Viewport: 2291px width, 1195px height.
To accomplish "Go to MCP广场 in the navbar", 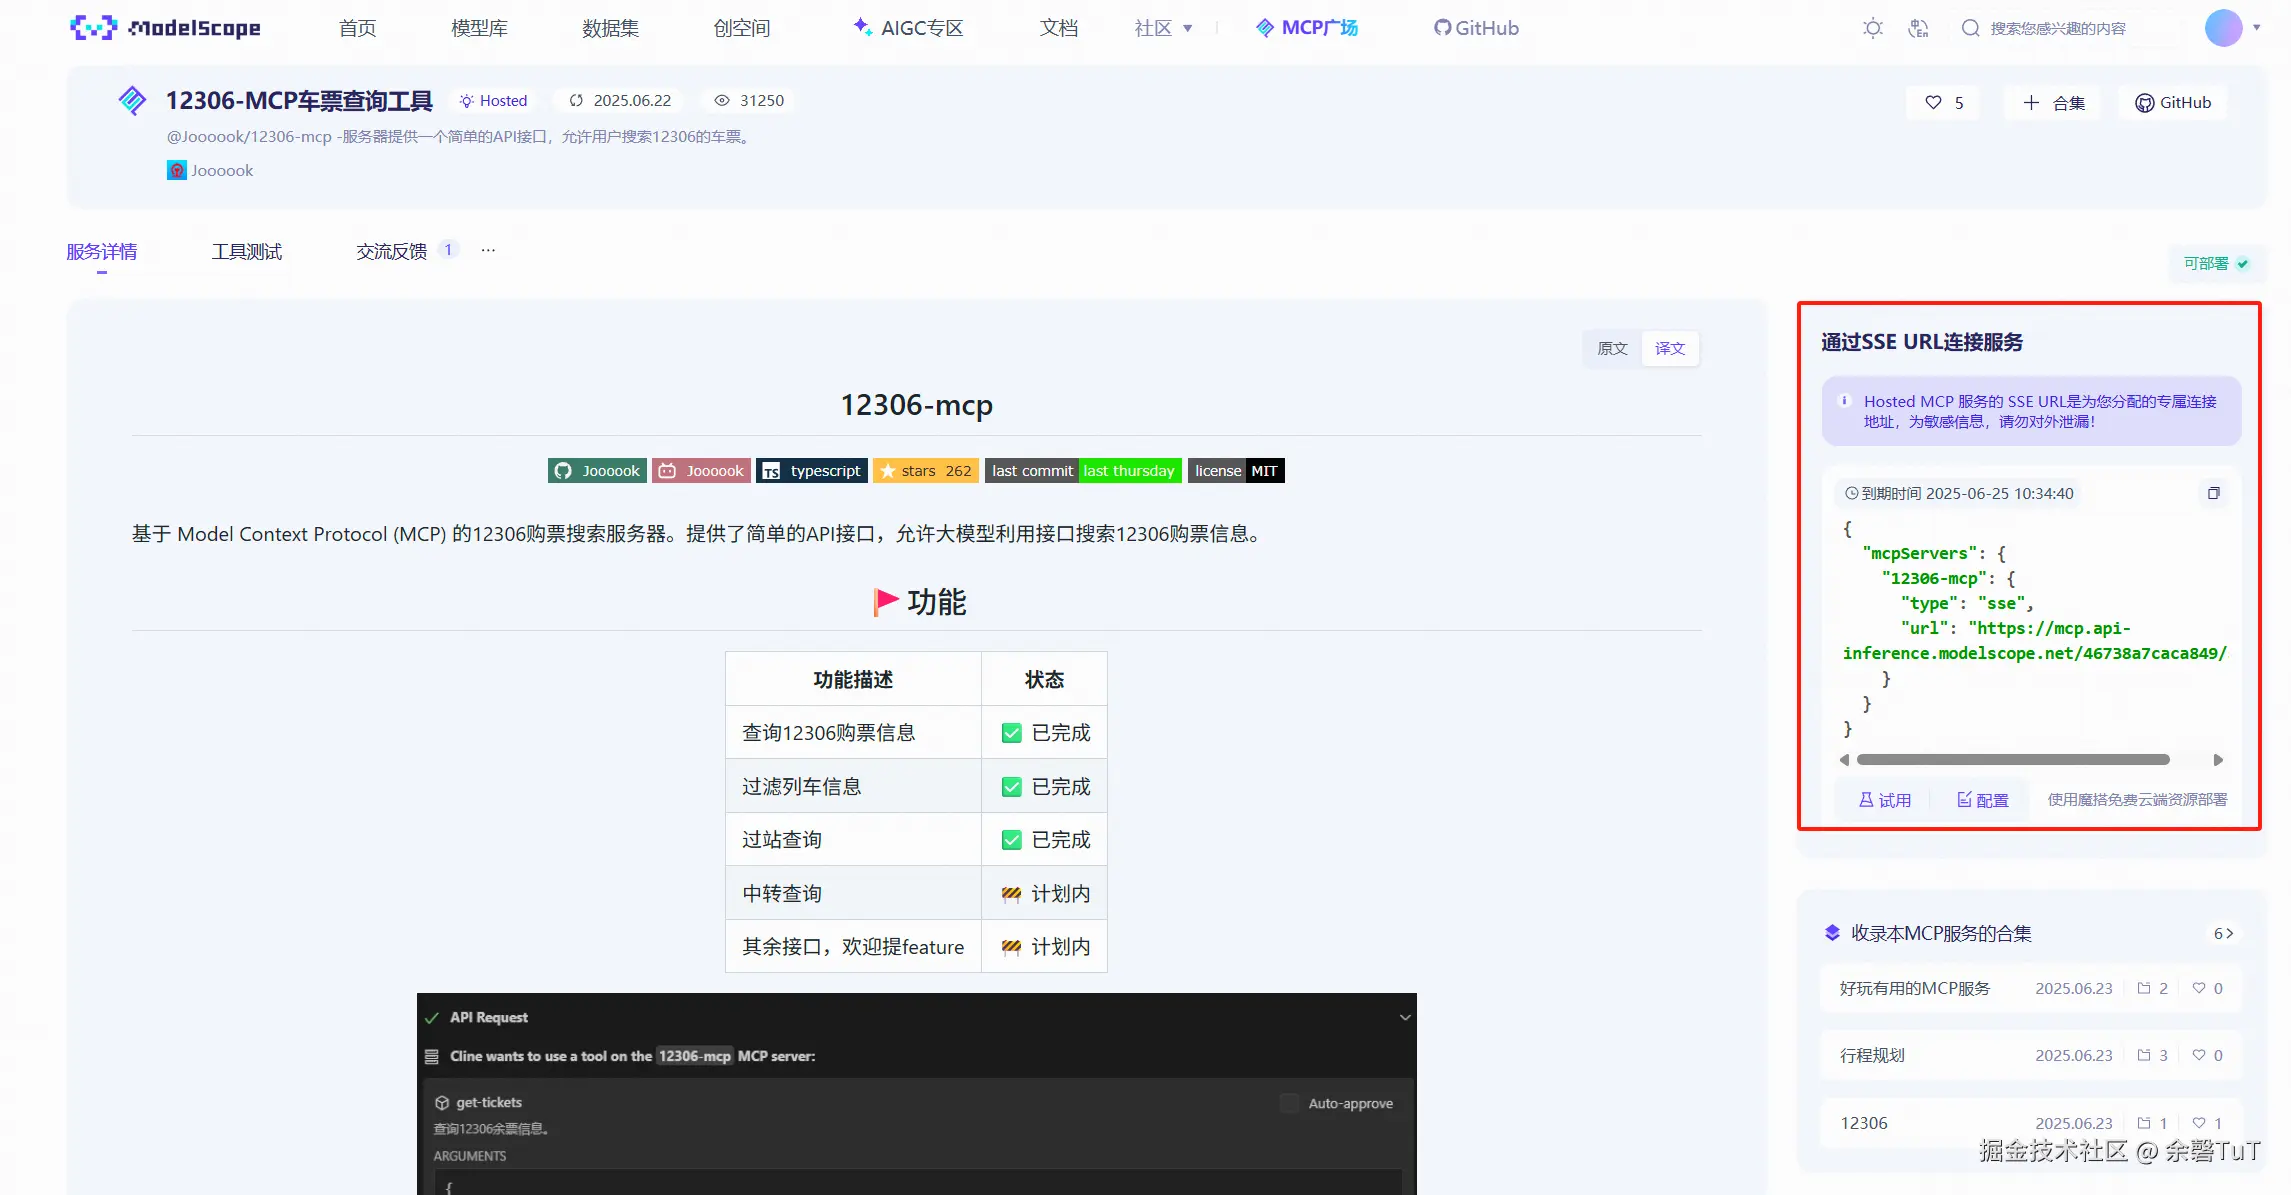I will tap(1307, 28).
